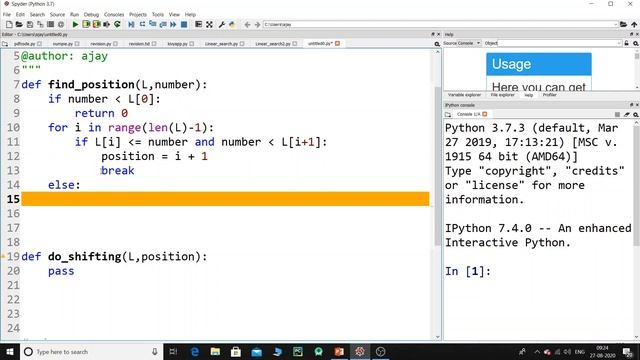Change to parent directory up arrow

coord(634,24)
